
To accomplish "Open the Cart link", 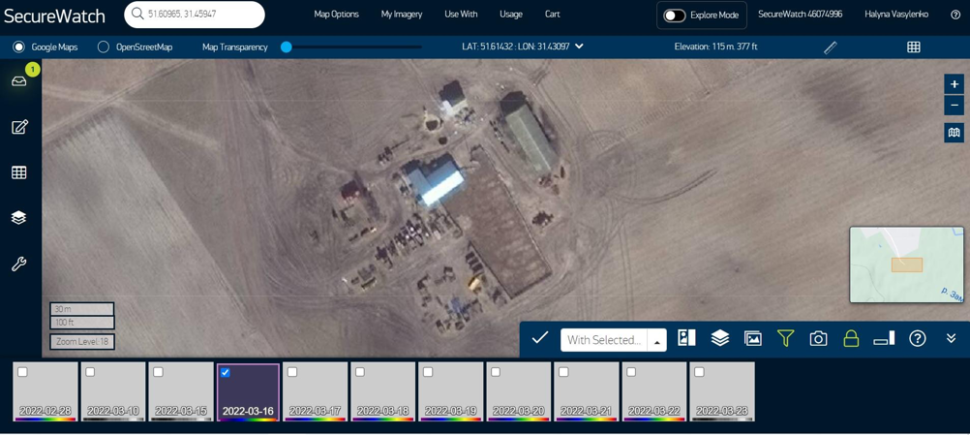I will (x=552, y=15).
